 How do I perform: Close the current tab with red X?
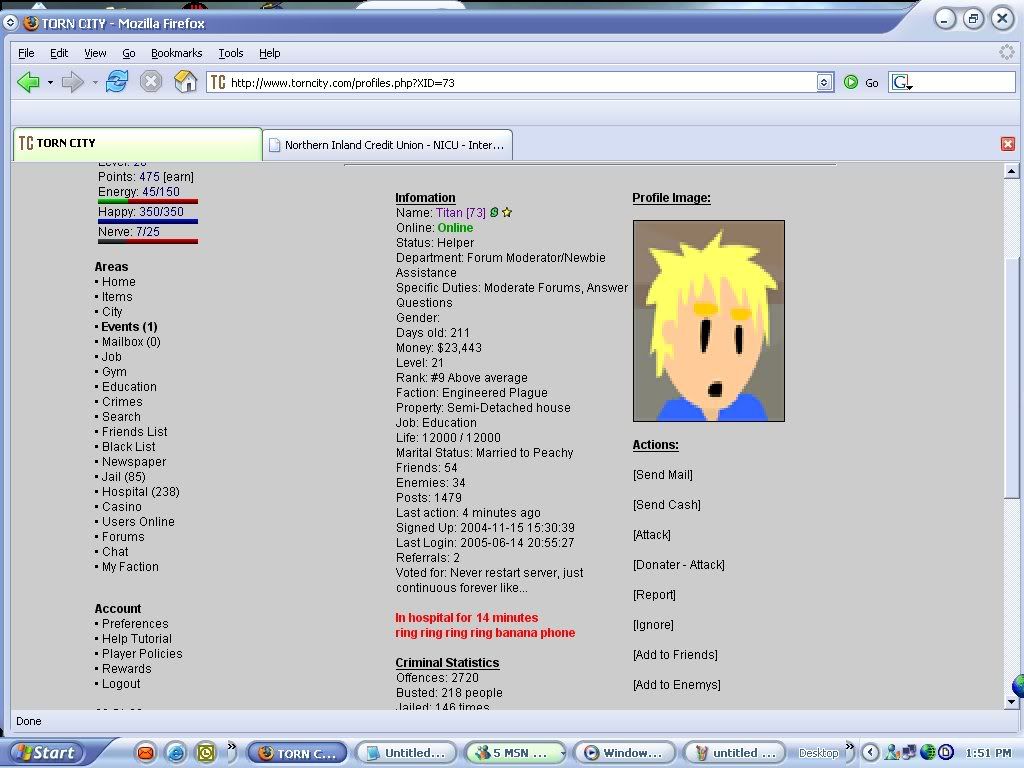pyautogui.click(x=1008, y=144)
